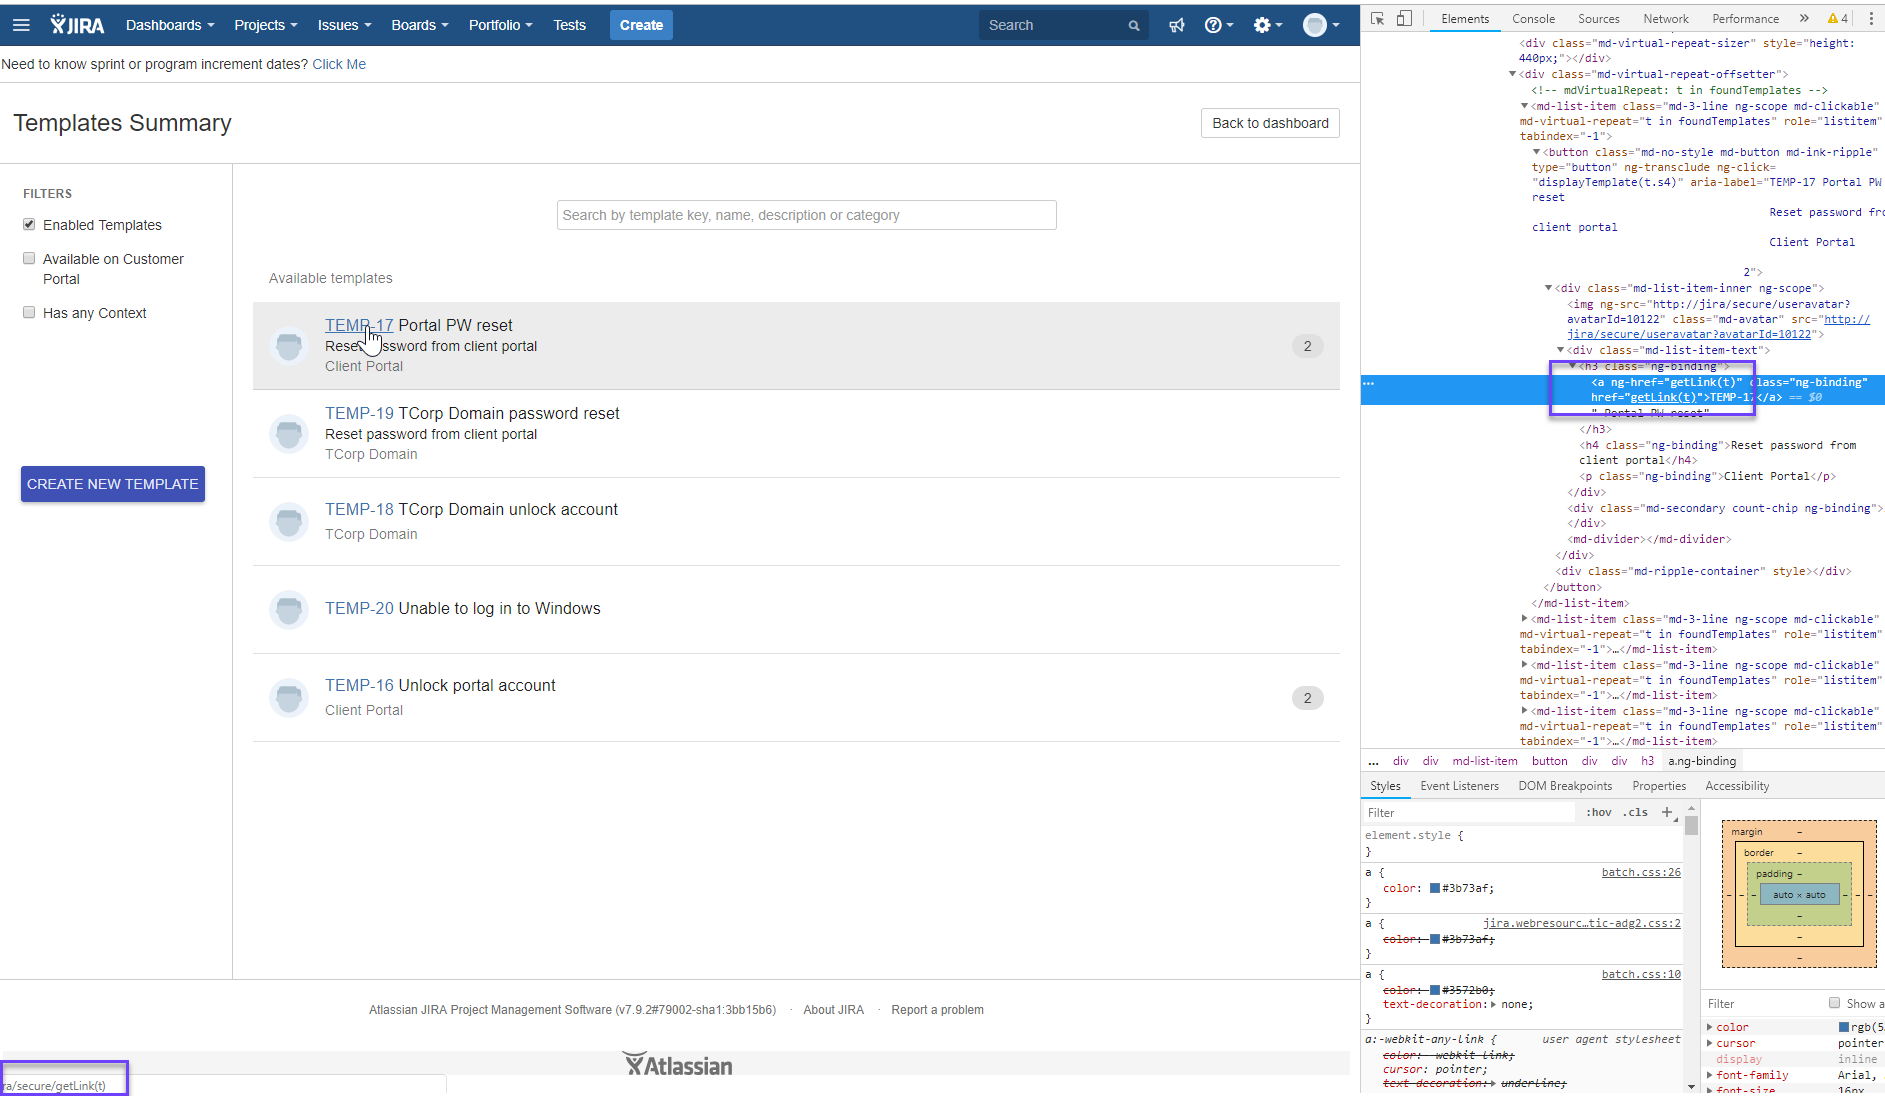Viewport: 1885px width, 1096px height.
Task: Click struck-through #3572b0 color swatch
Action: (x=1435, y=990)
